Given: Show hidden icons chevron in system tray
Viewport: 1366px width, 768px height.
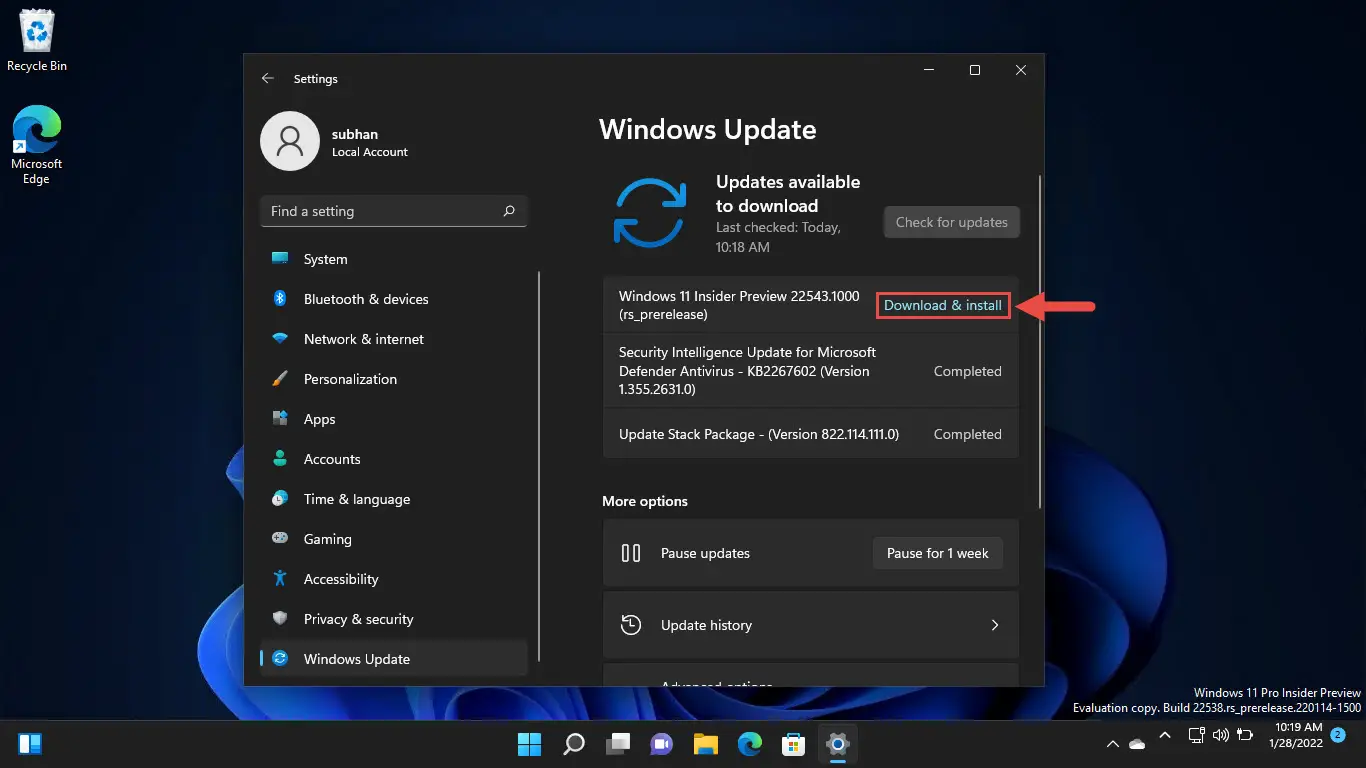Looking at the screenshot, I should point(1112,744).
